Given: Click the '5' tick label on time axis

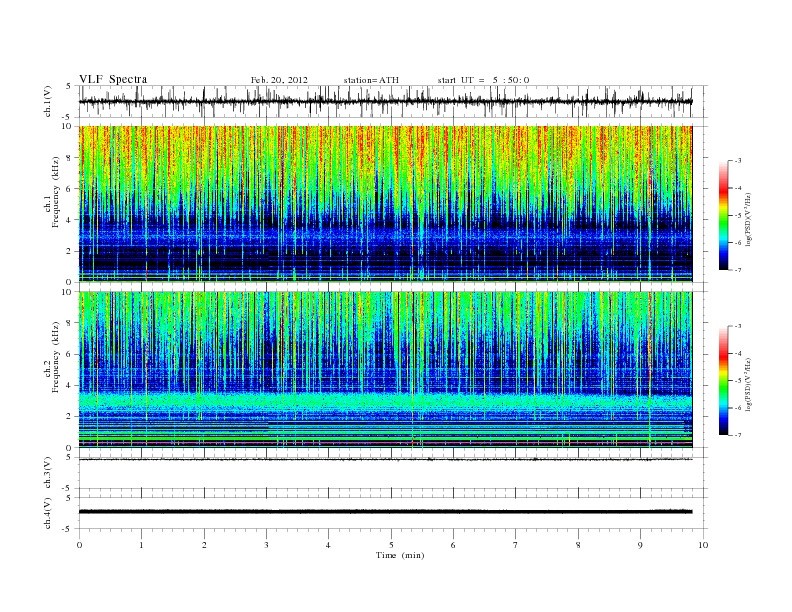Looking at the screenshot, I should (391, 545).
